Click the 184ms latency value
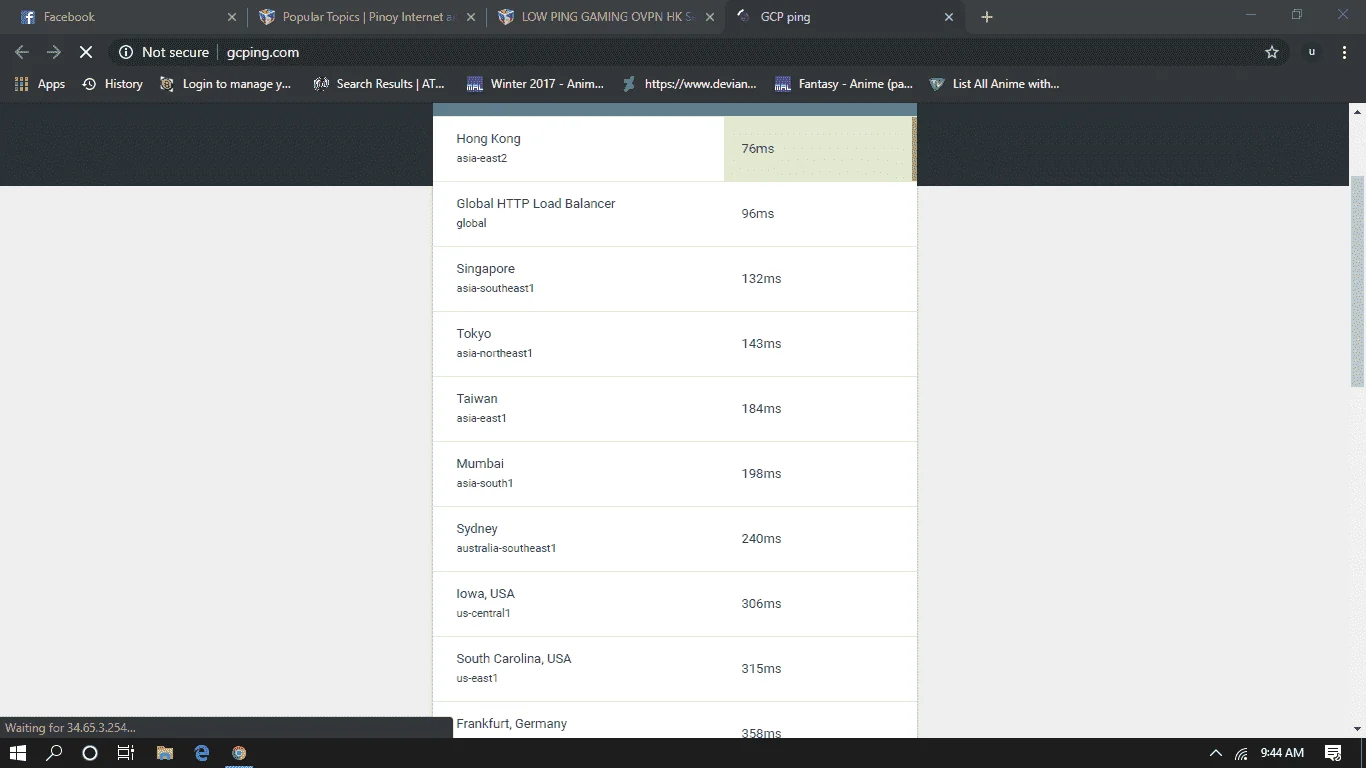Image resolution: width=1366 pixels, height=768 pixels. (761, 409)
